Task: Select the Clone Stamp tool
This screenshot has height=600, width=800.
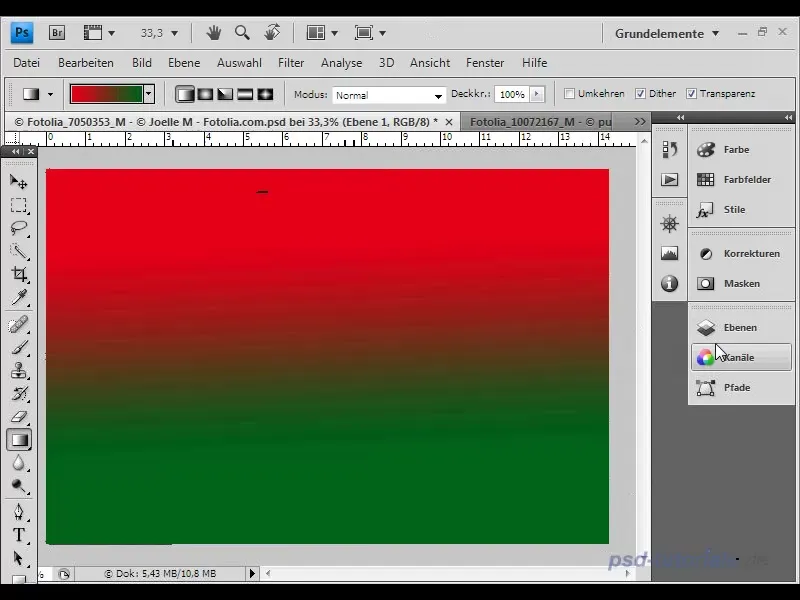Action: 18,370
